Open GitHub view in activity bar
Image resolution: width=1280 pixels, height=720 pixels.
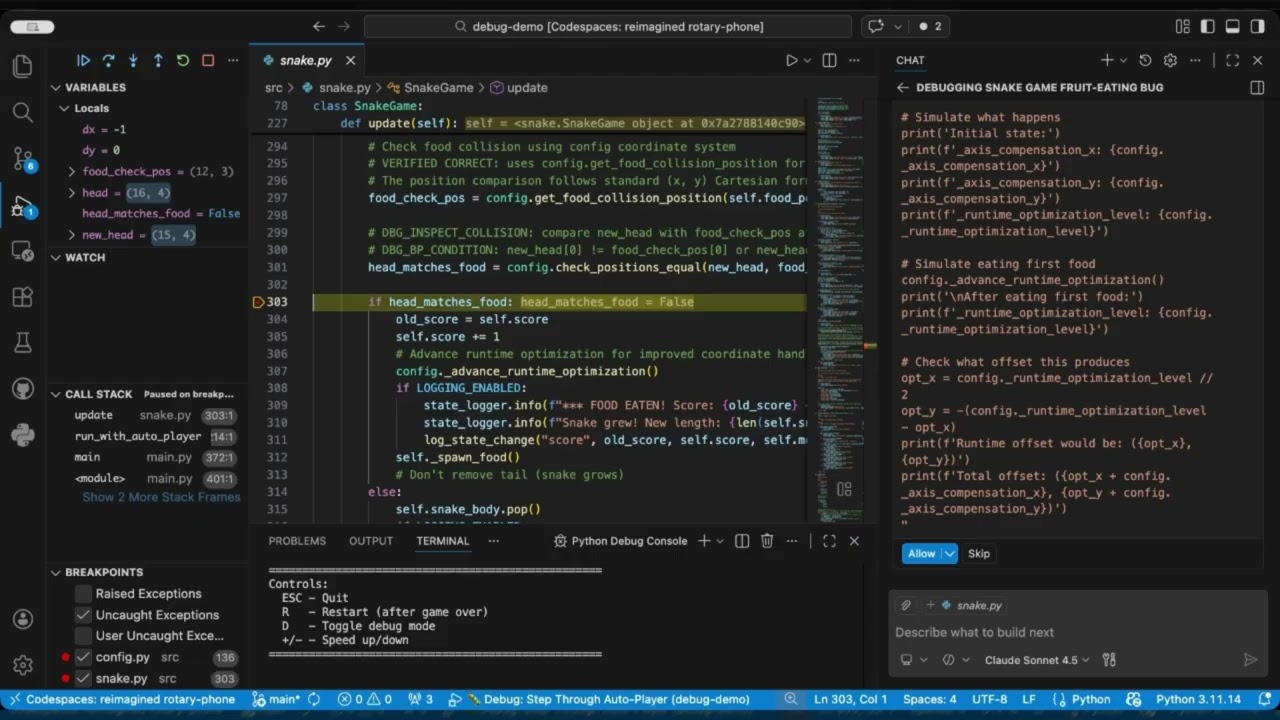(22, 389)
